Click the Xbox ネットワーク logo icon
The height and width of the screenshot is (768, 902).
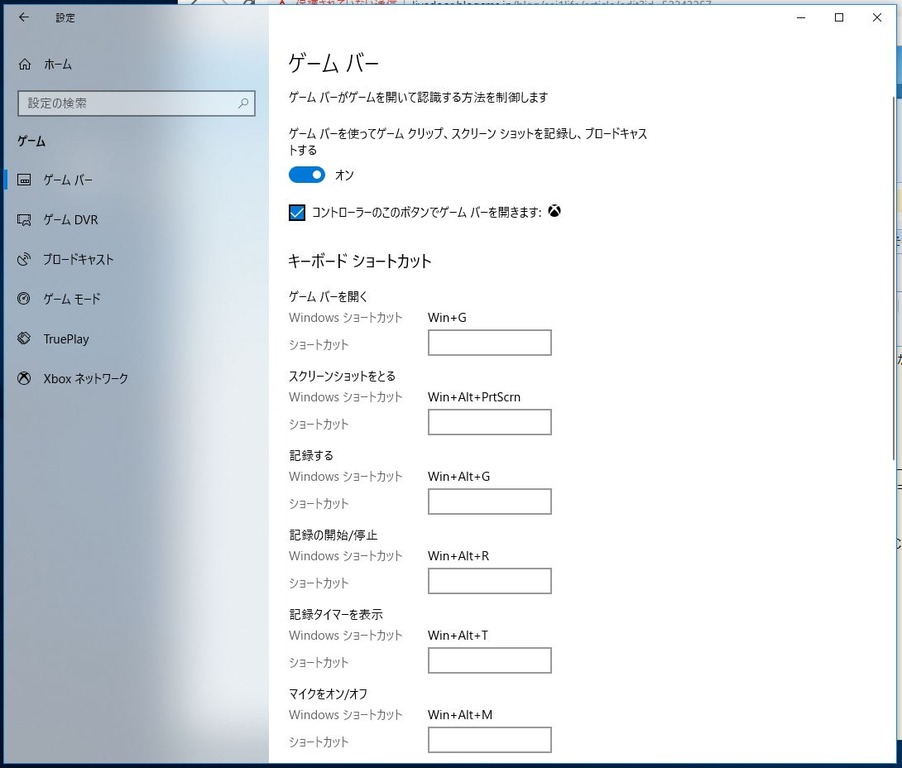tap(24, 378)
